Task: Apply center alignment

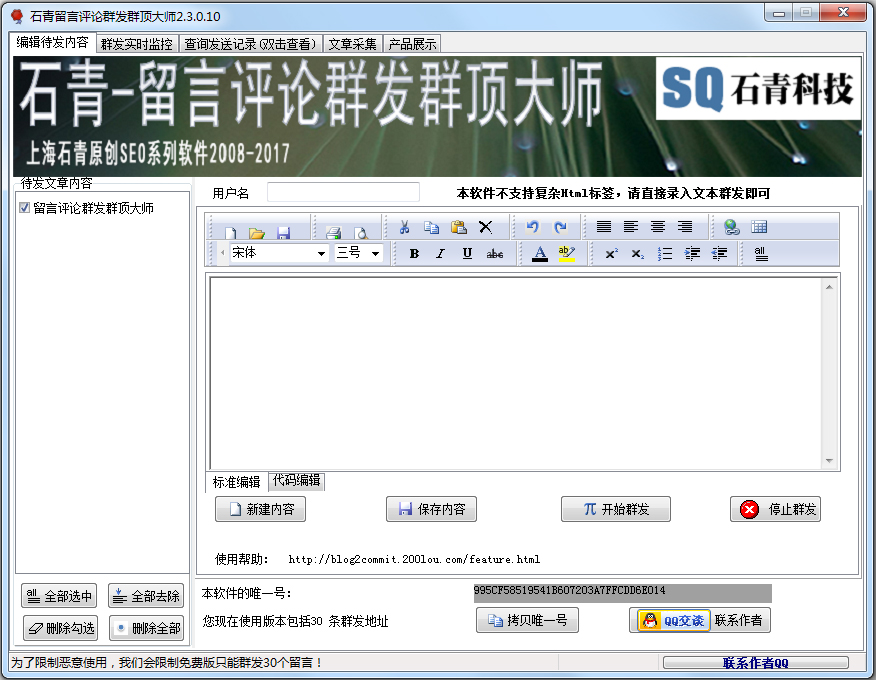Action: click(x=658, y=226)
